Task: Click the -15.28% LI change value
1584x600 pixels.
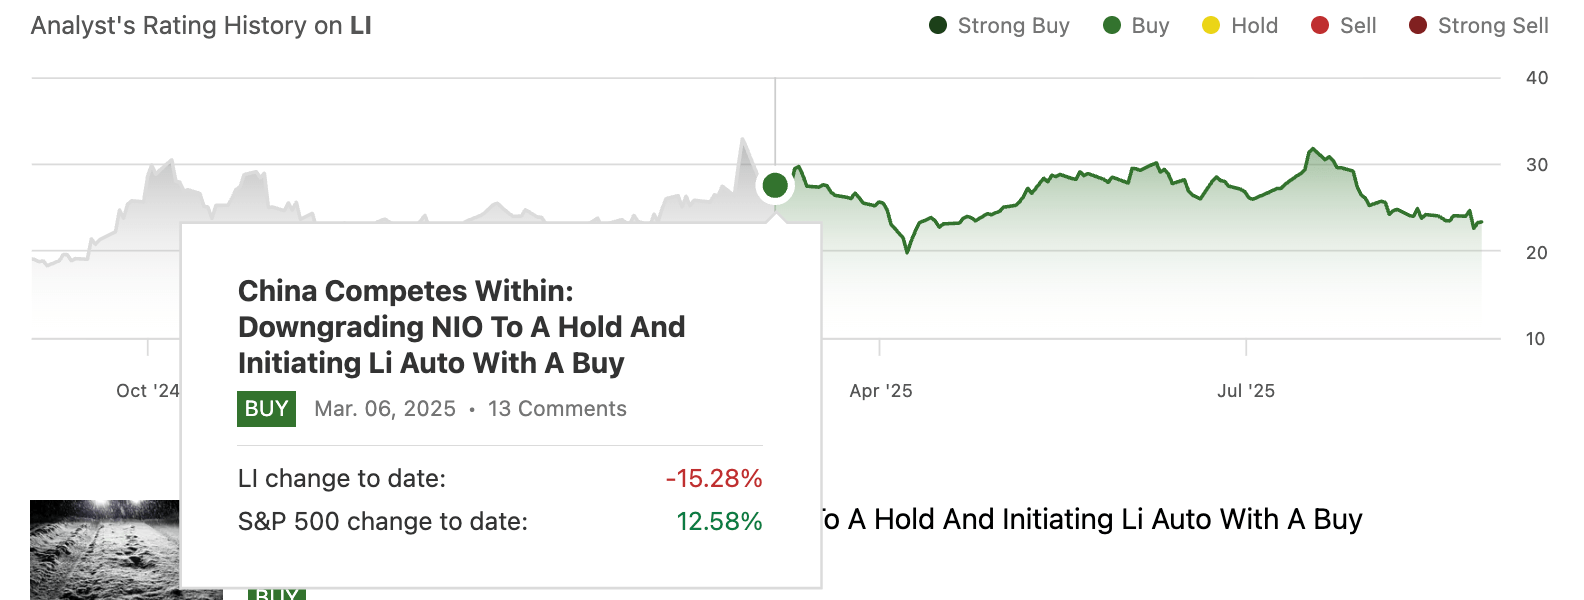Action: coord(714,479)
